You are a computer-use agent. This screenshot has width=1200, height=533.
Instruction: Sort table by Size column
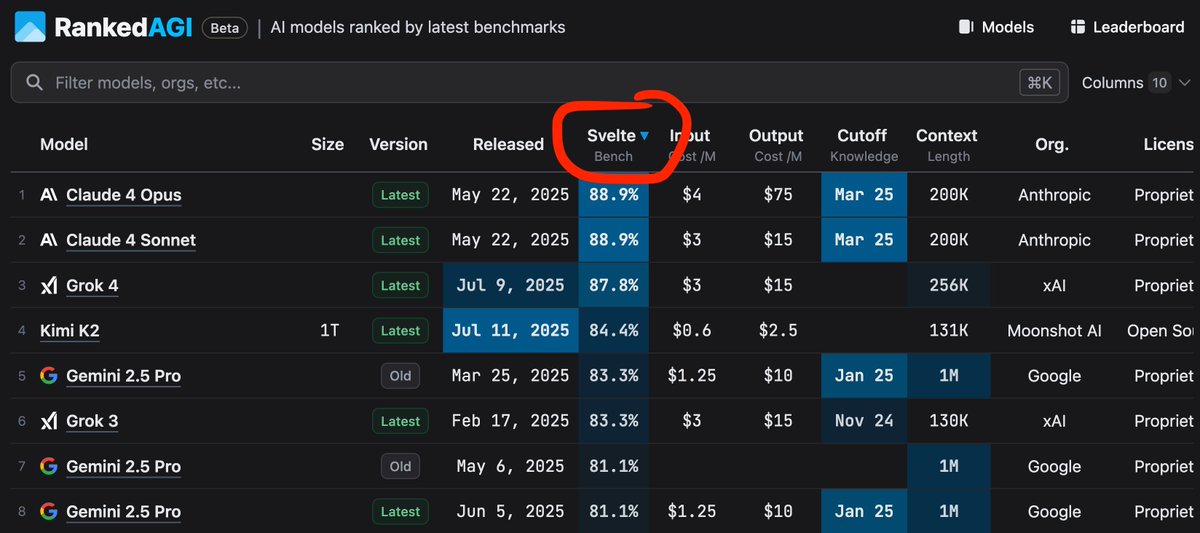327,144
